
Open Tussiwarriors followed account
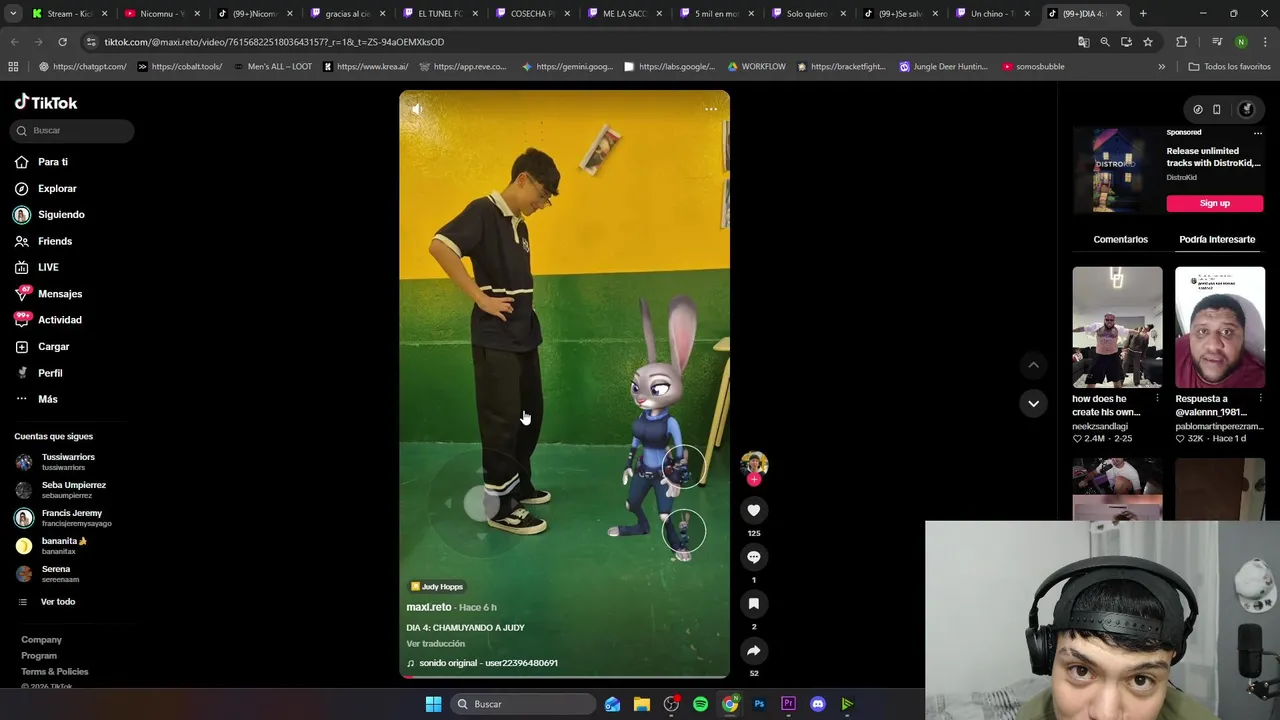point(68,462)
